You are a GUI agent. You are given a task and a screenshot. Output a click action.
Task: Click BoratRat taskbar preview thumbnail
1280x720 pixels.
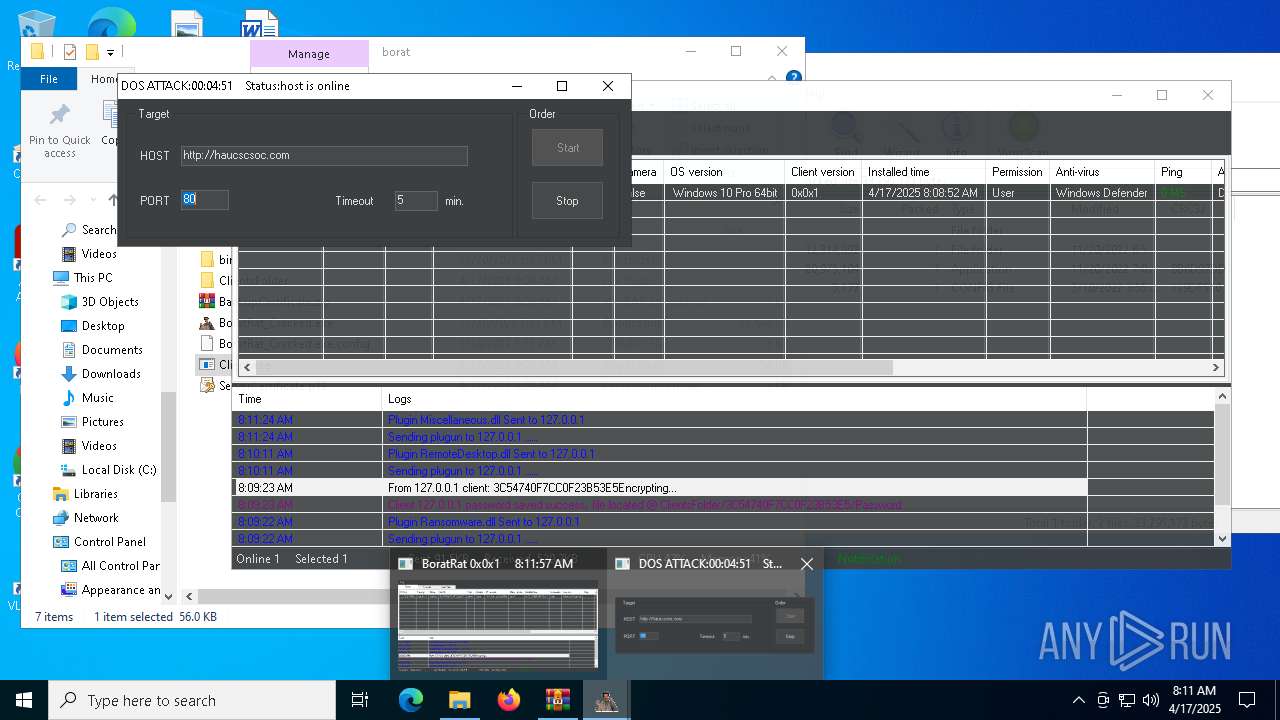pyautogui.click(x=498, y=628)
